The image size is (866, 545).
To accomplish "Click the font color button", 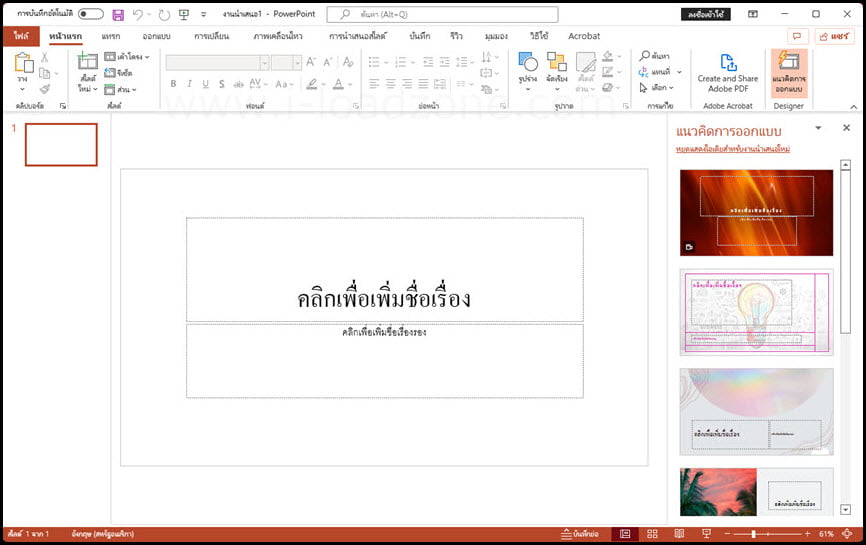I will pos(339,84).
